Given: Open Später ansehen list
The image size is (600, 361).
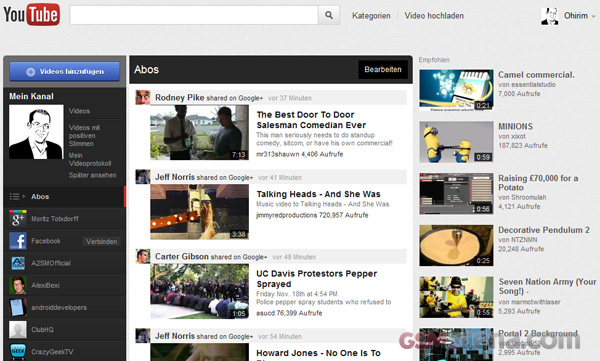Looking at the screenshot, I should click(x=93, y=175).
